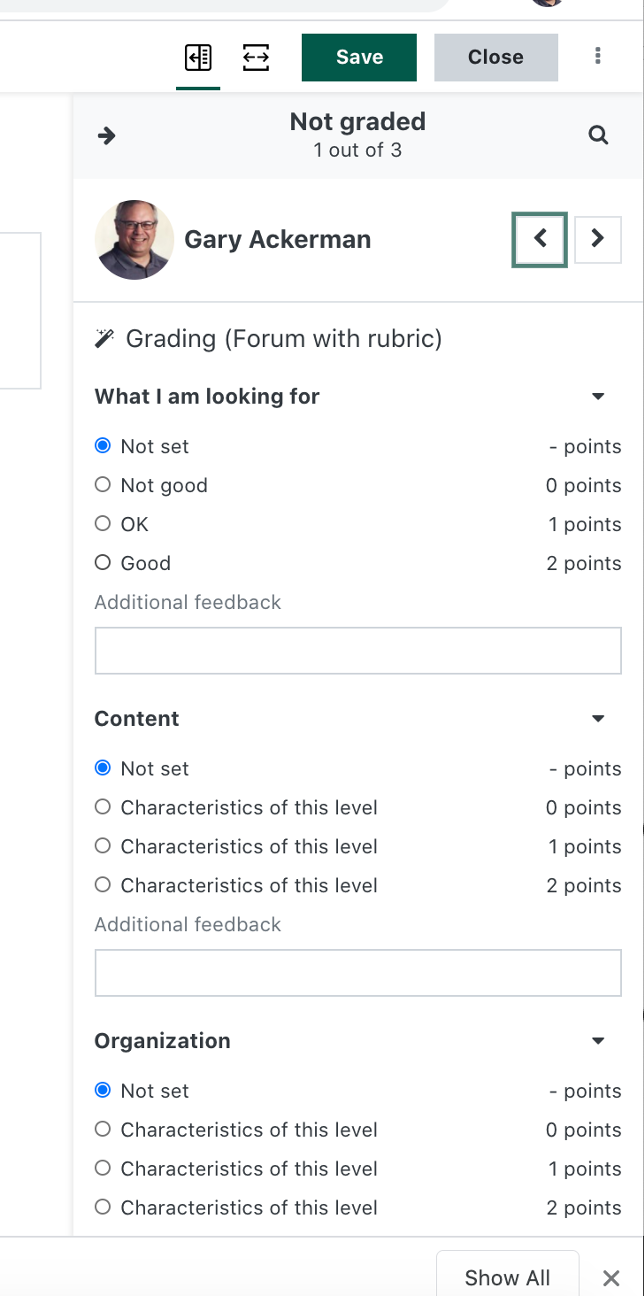Click Gary Ackerman's profile picture
This screenshot has height=1296, width=644.
(x=134, y=239)
